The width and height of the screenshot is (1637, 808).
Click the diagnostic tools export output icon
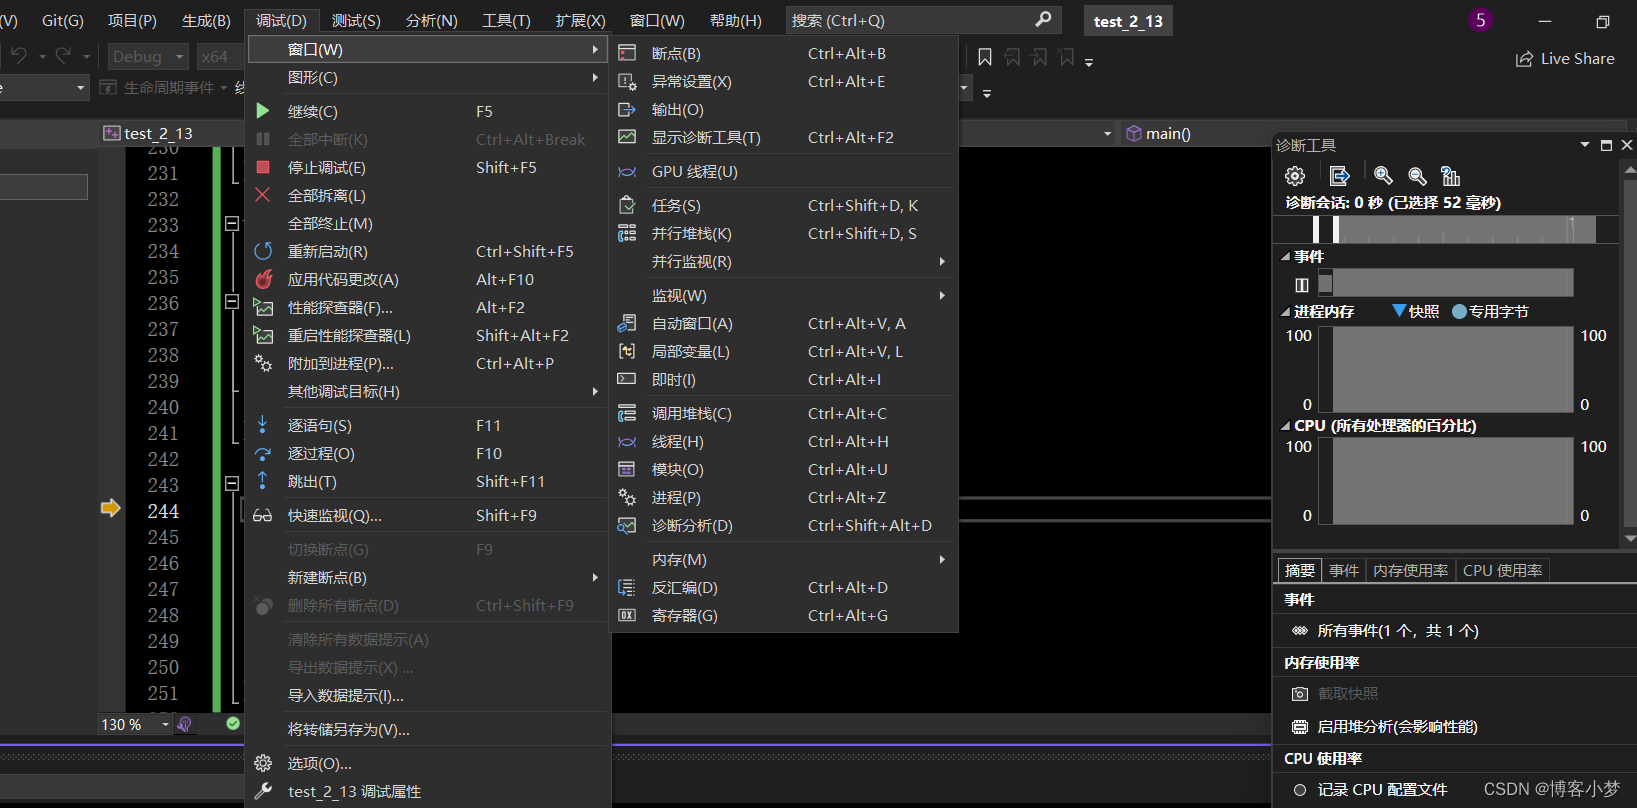(x=1340, y=176)
